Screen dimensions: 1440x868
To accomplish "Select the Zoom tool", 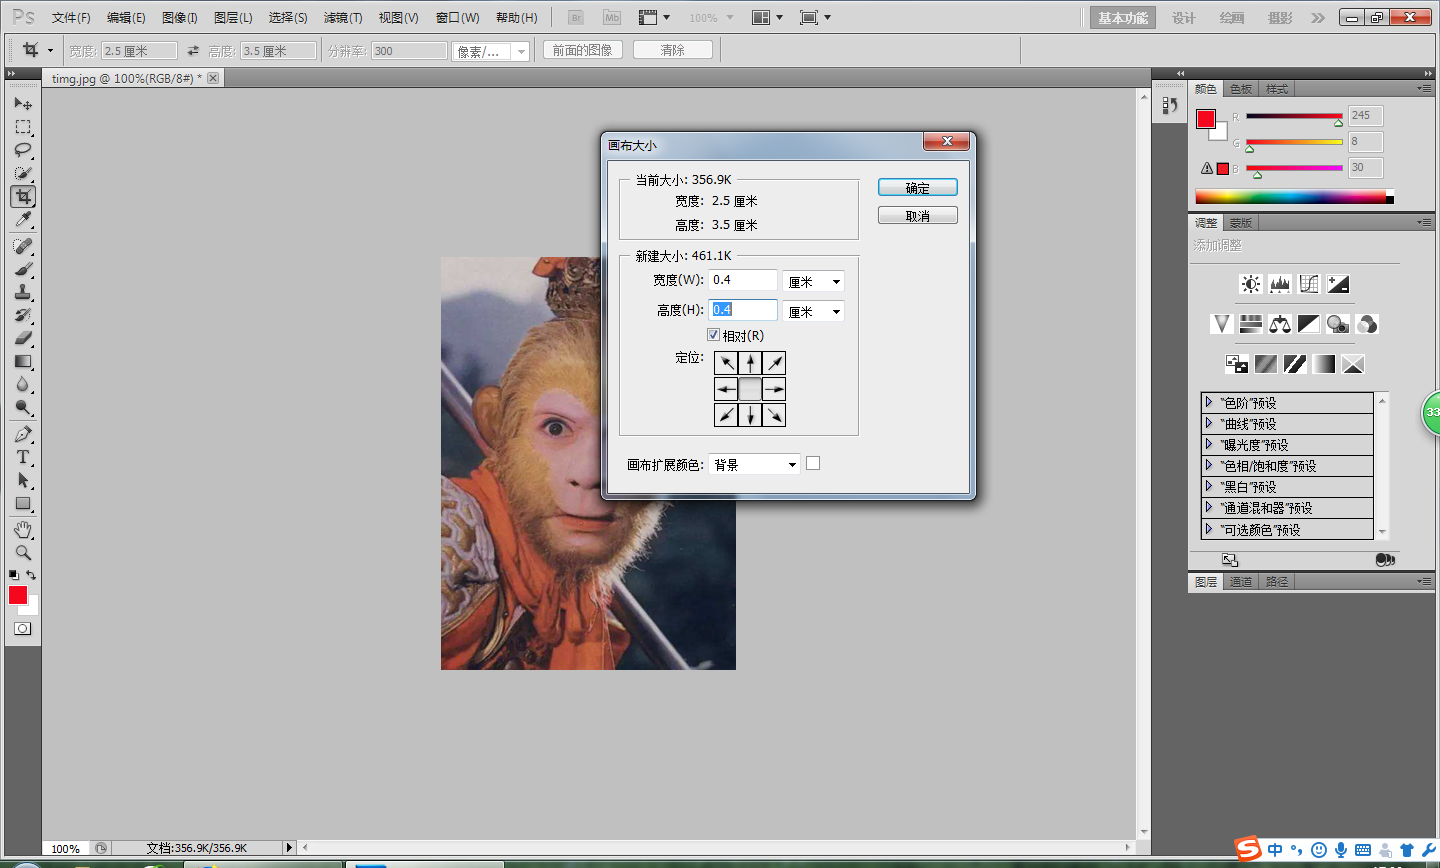I will (x=23, y=552).
